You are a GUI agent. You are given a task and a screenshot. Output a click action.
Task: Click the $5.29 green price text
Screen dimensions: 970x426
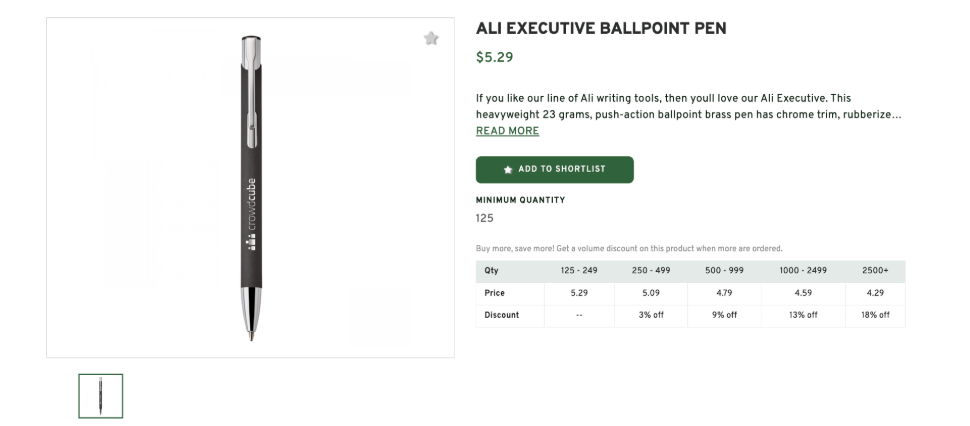[494, 57]
